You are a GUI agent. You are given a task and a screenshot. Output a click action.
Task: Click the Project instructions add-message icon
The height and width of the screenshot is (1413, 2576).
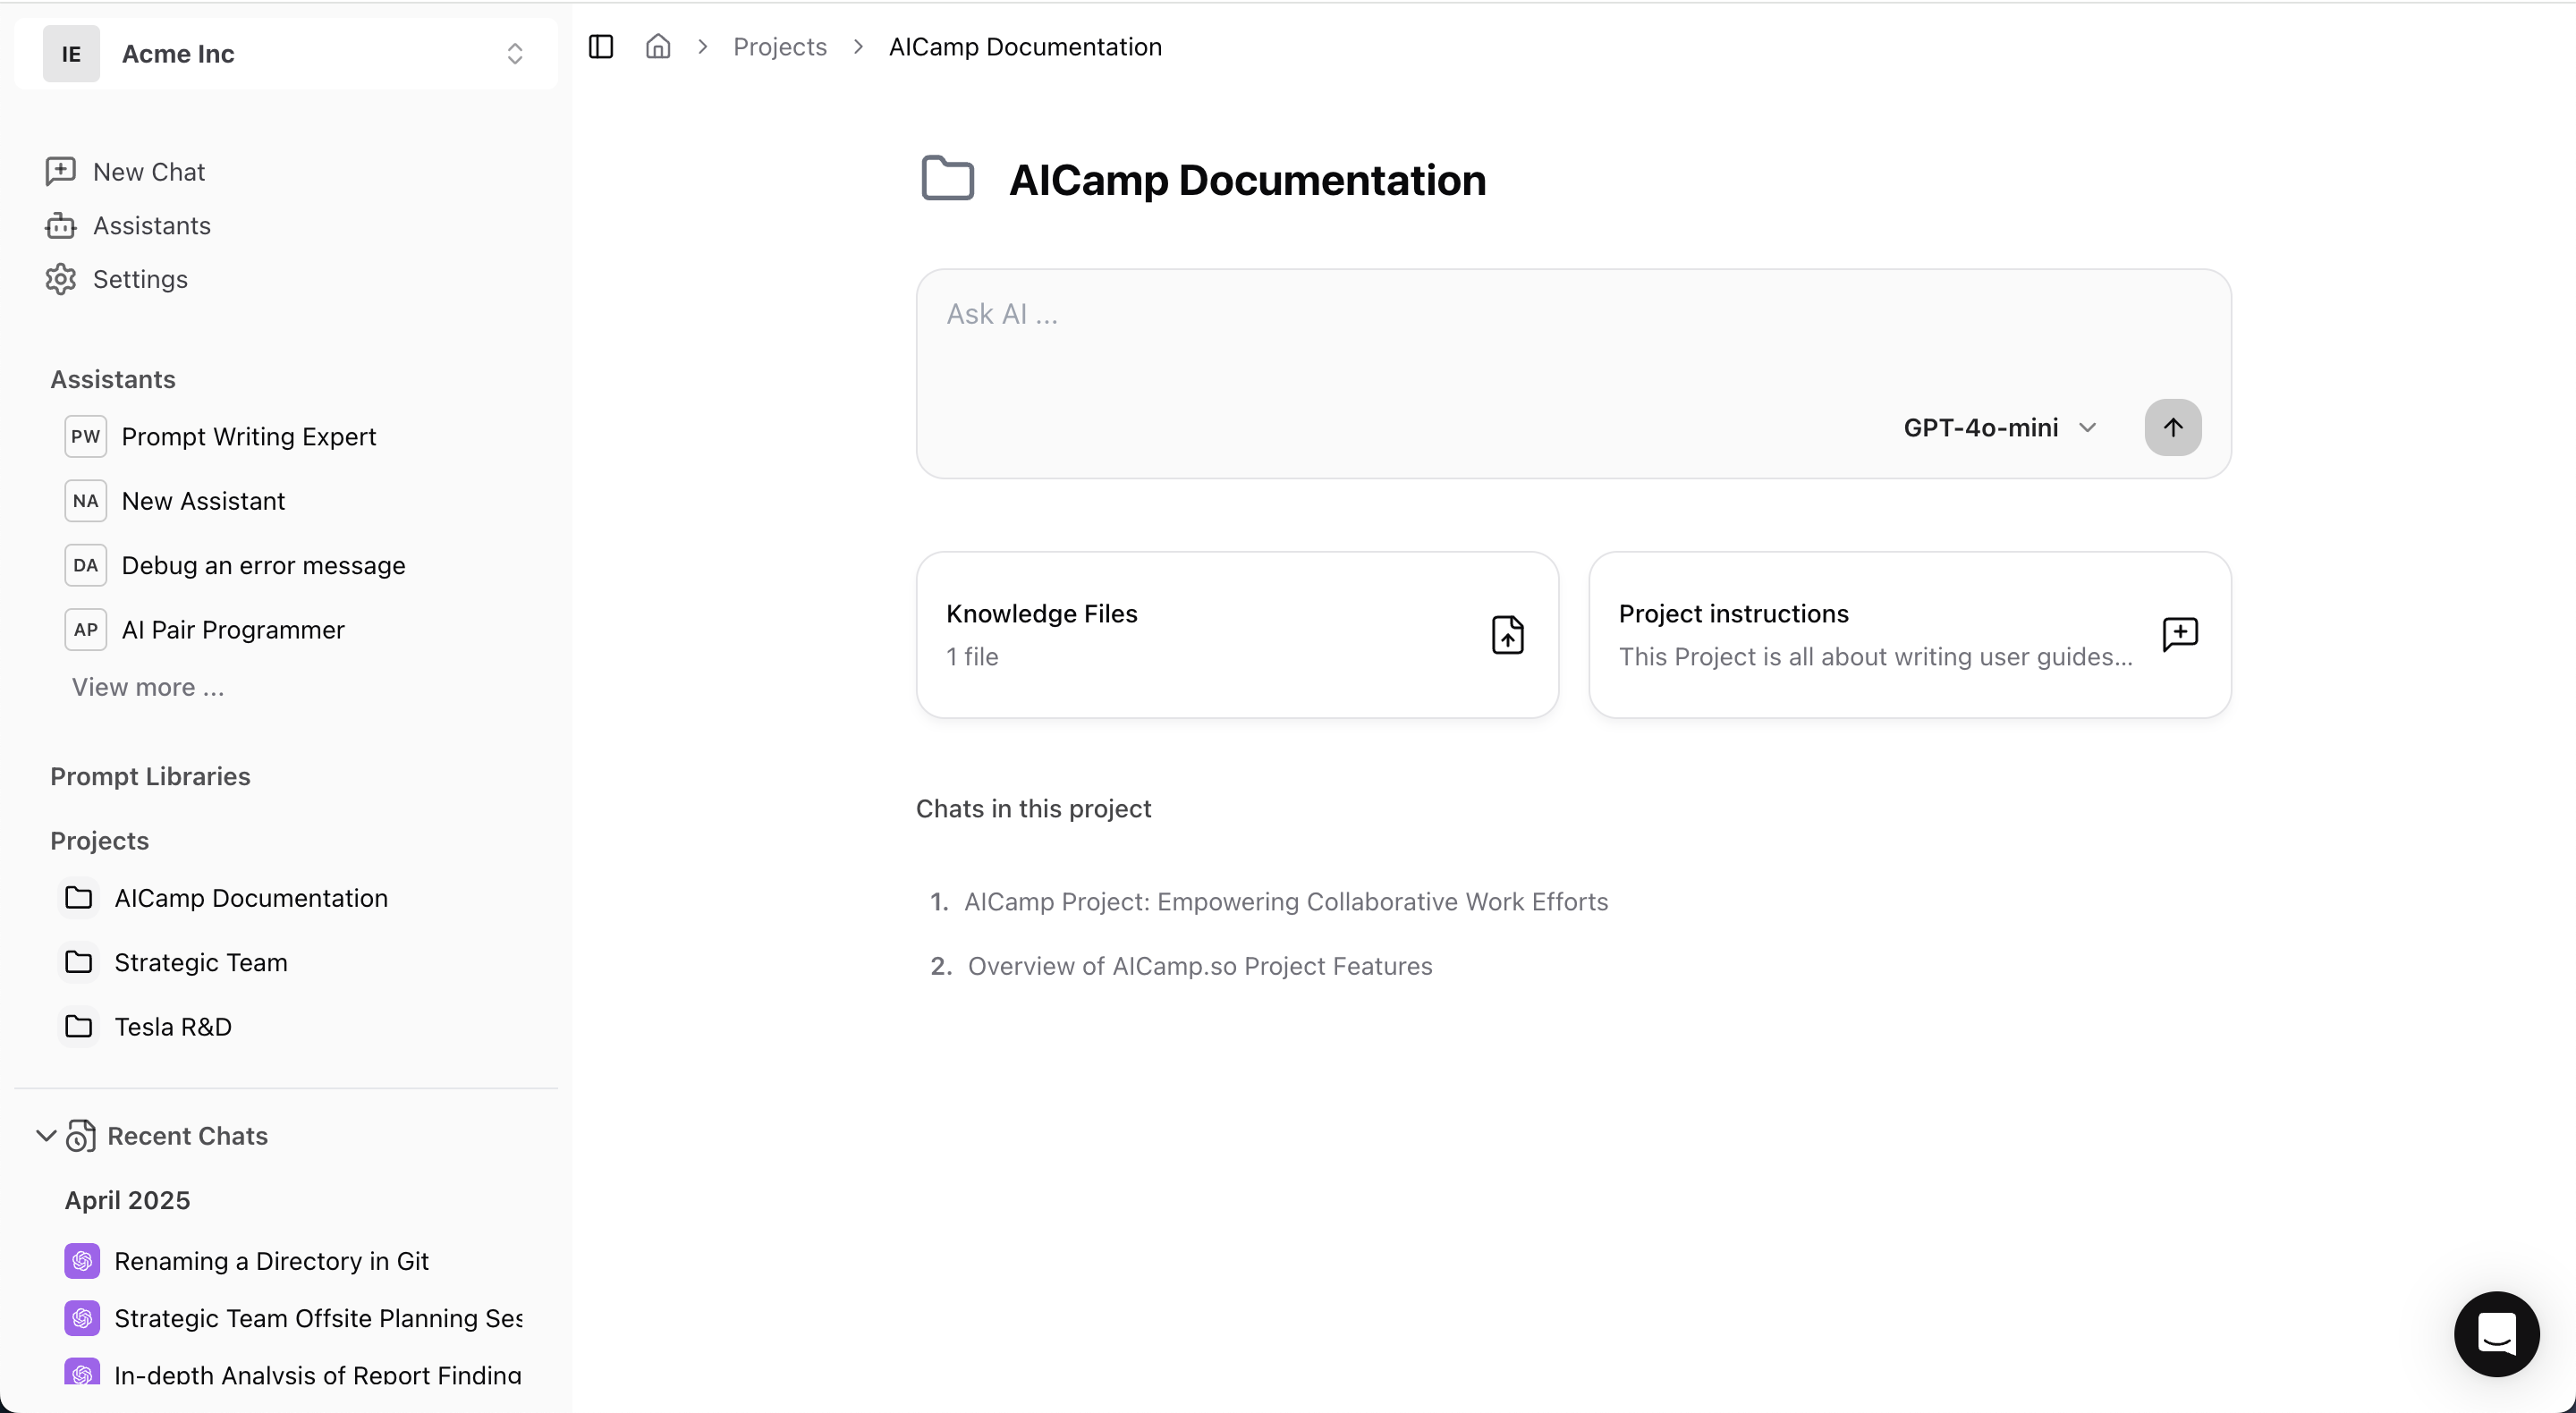pos(2179,634)
